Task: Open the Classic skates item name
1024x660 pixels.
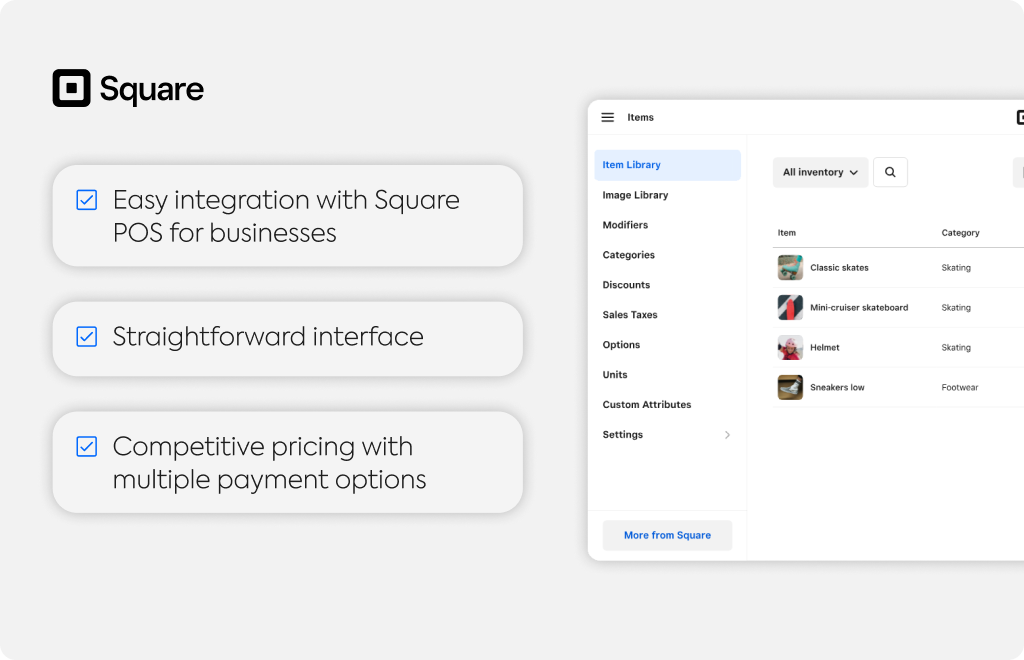Action: point(839,268)
